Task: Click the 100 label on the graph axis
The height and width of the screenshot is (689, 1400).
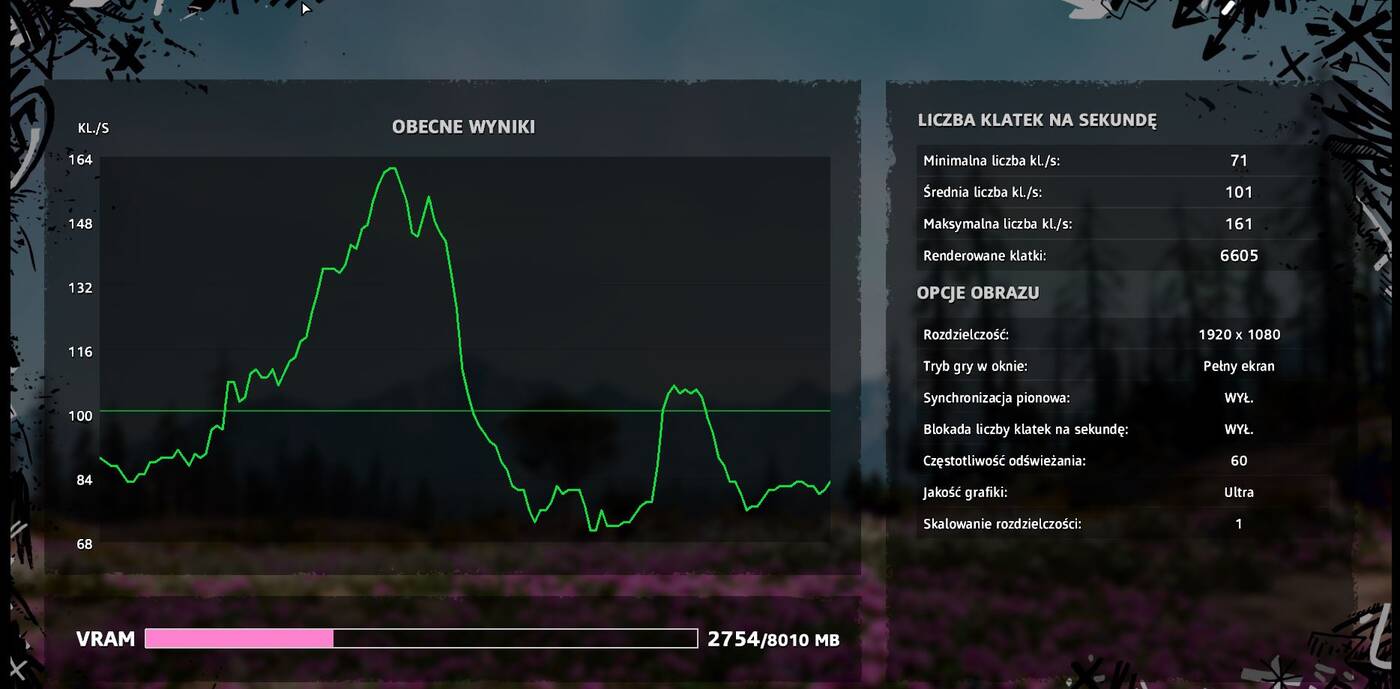Action: point(80,416)
